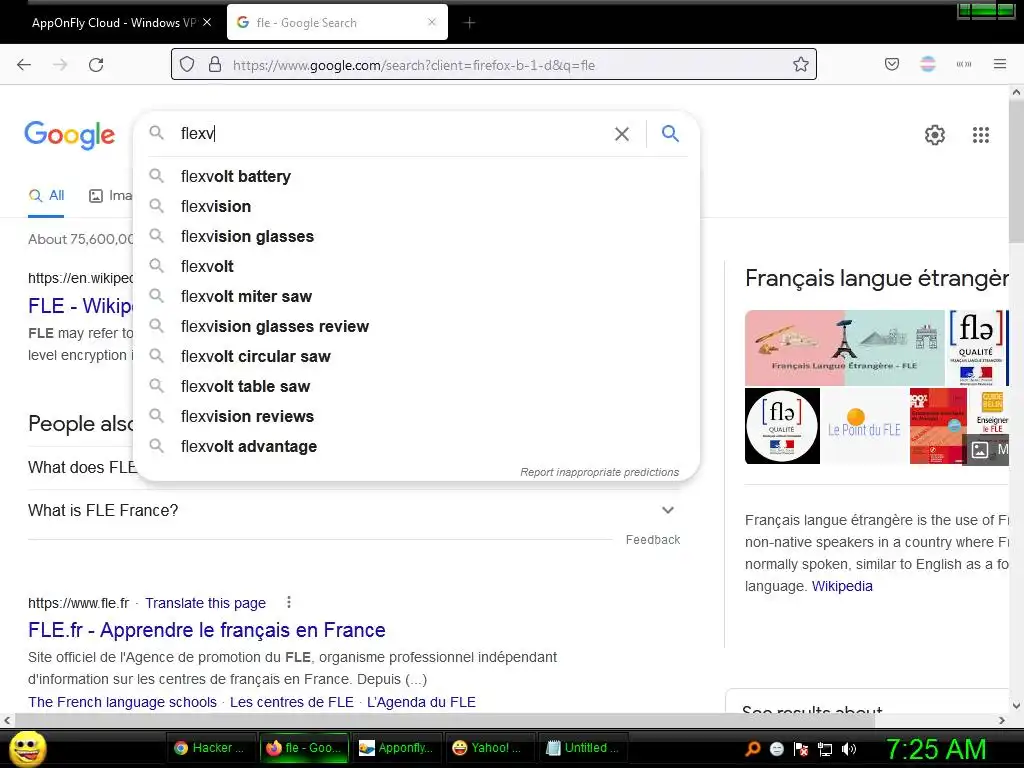Open The French language schools sitelink
Screen dimensions: 1024x768
[x=122, y=702]
